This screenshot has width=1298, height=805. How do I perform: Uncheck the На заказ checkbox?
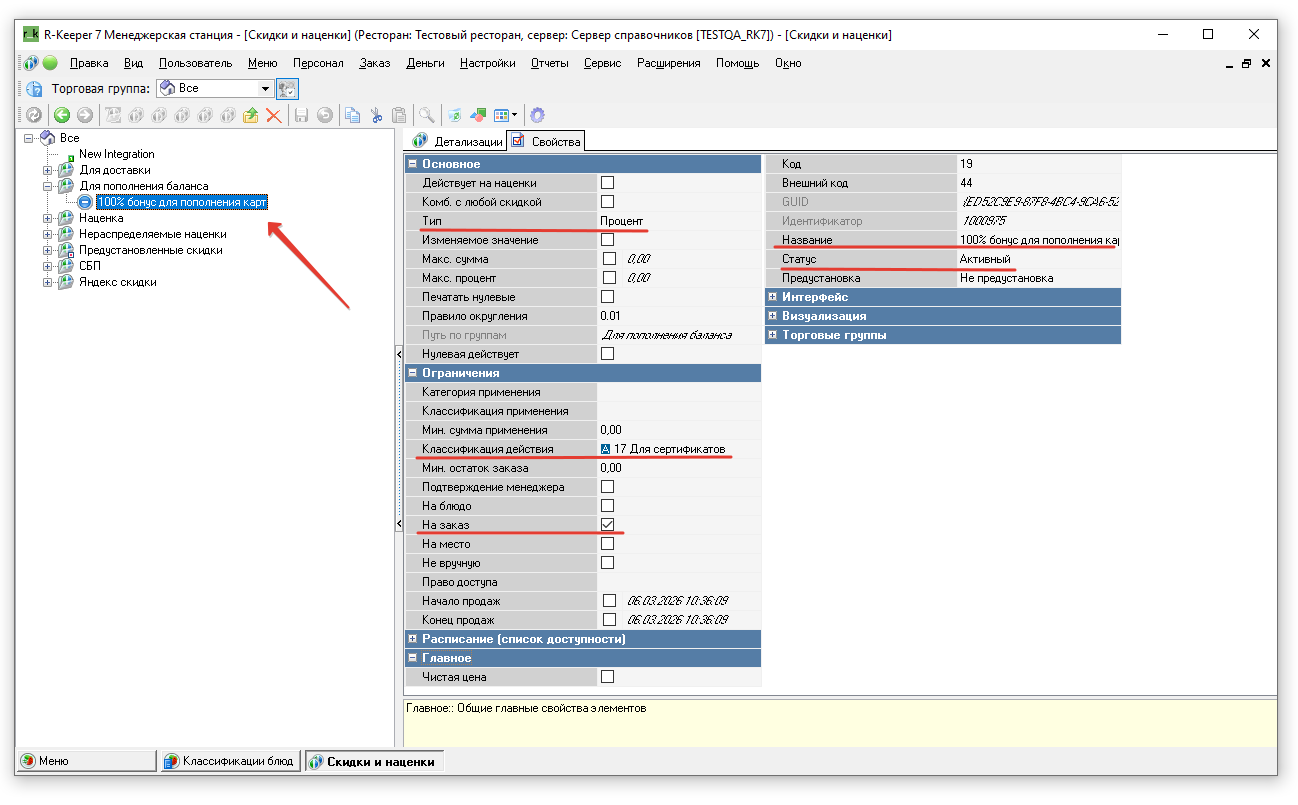607,525
